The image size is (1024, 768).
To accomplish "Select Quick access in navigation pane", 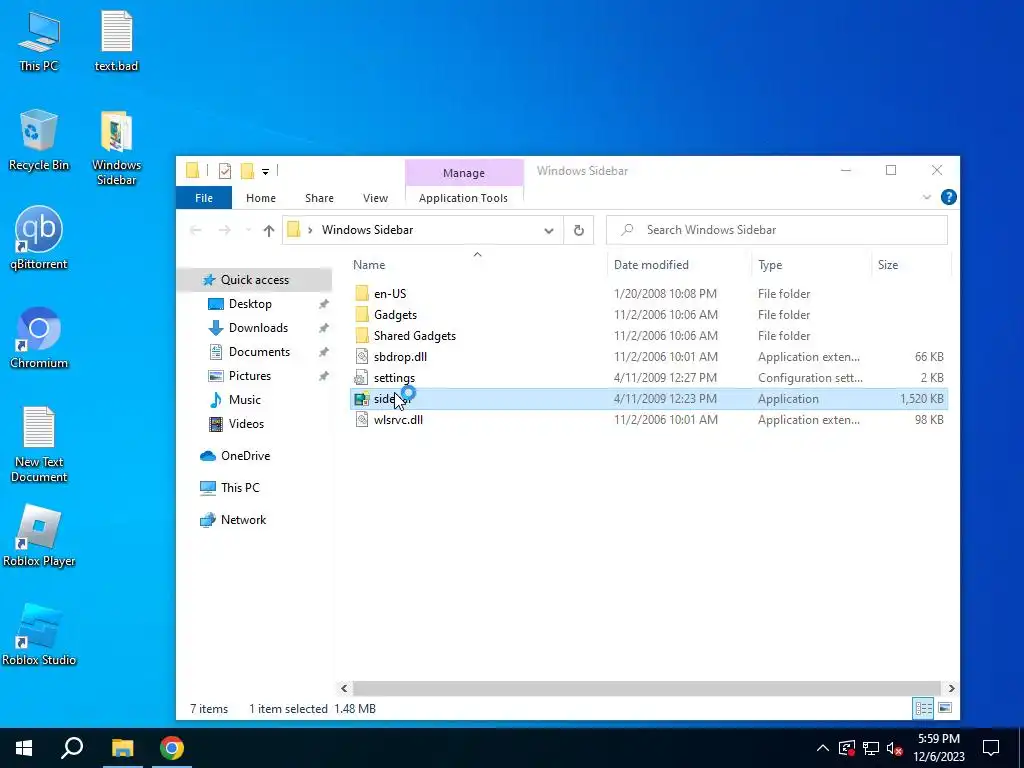I will [x=255, y=280].
